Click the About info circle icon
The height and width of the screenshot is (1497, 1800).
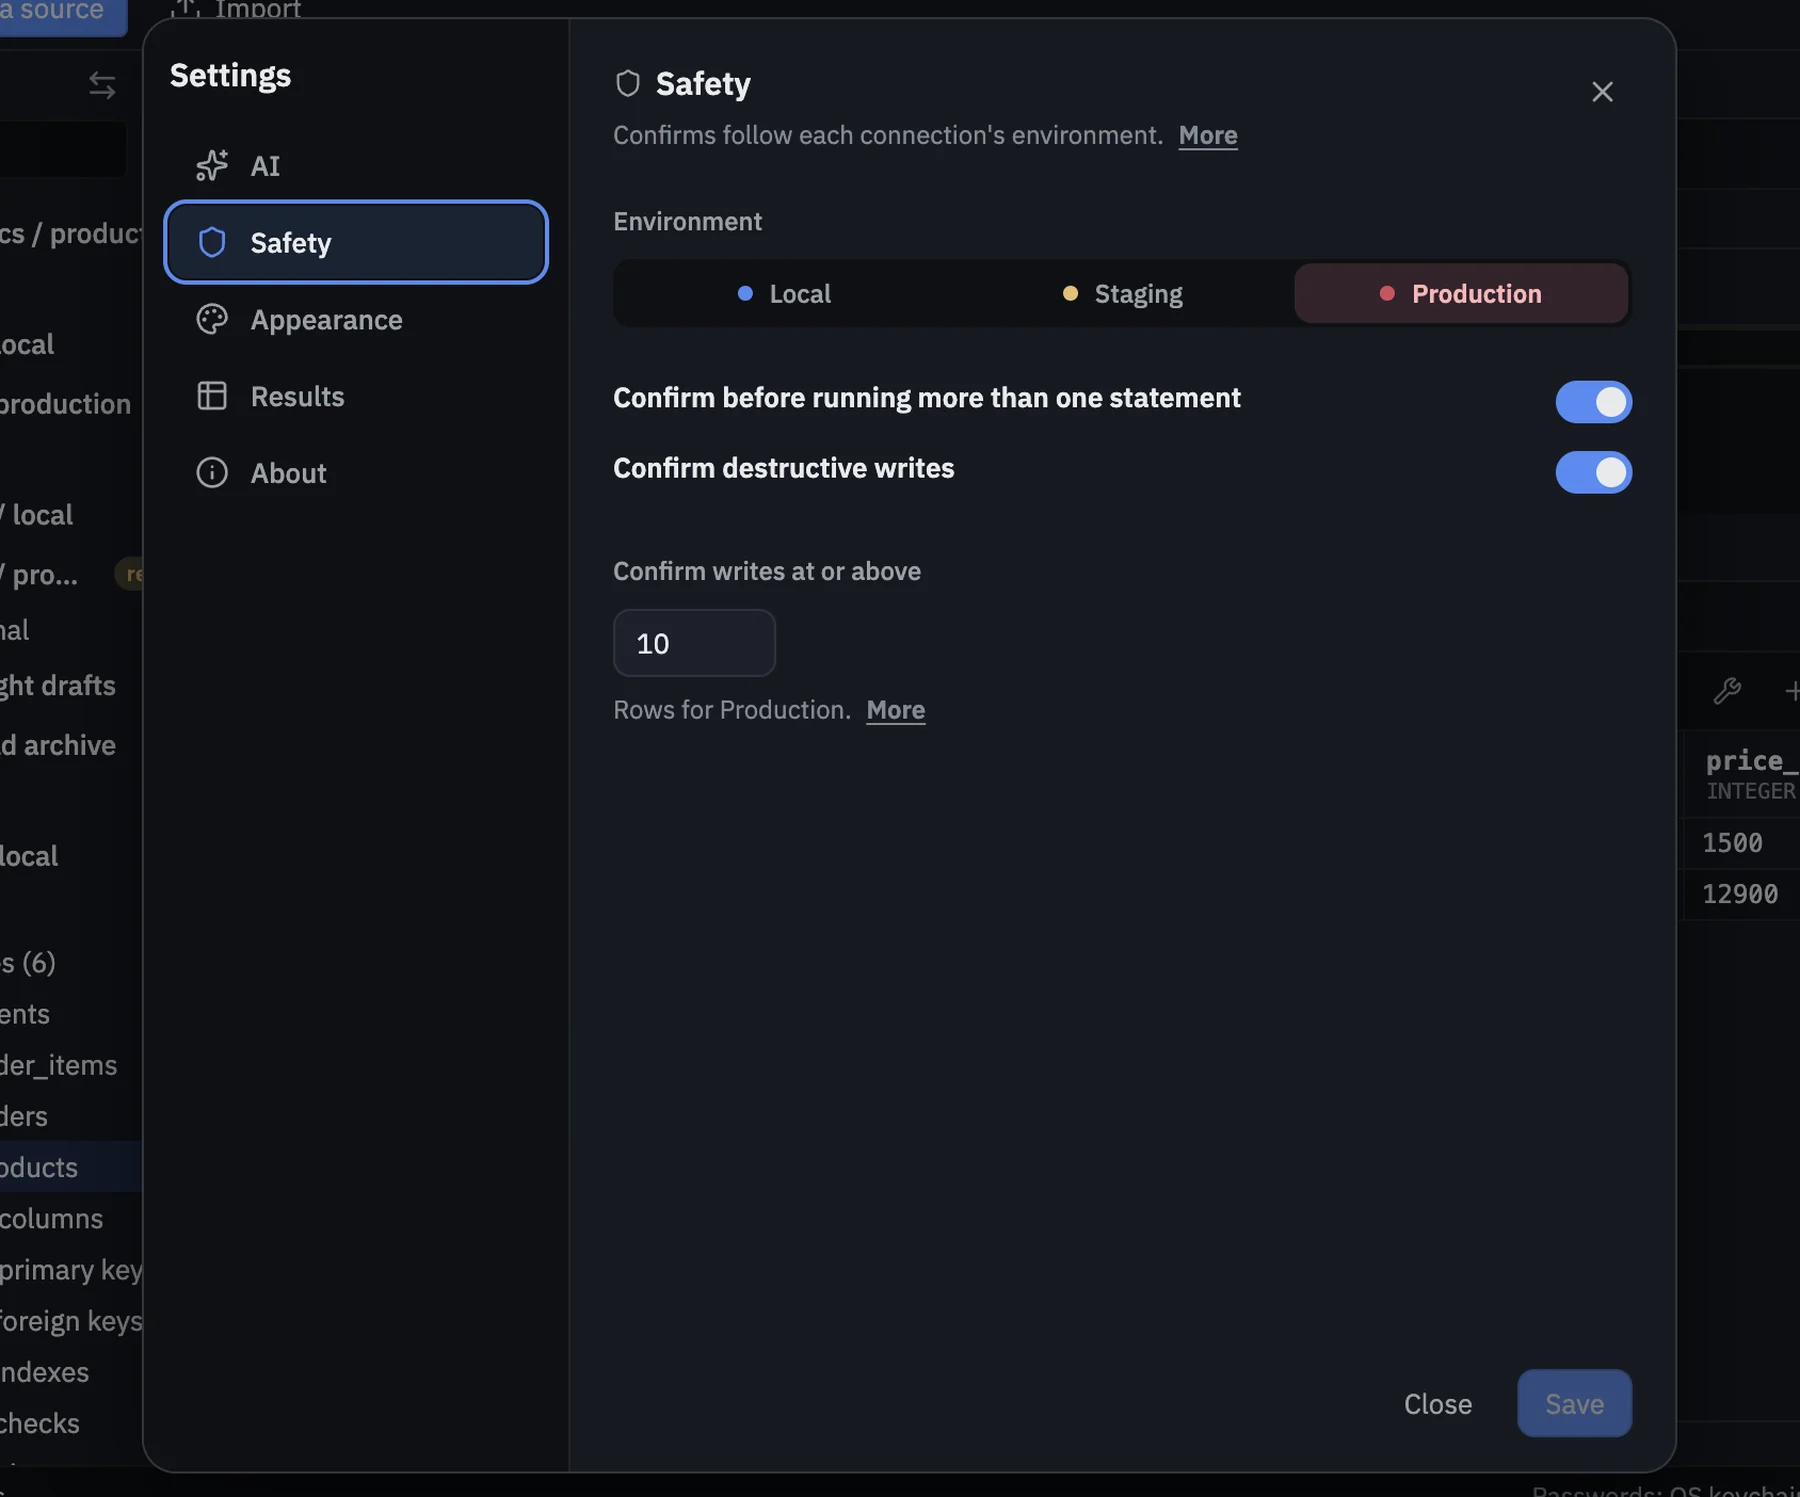pyautogui.click(x=212, y=473)
